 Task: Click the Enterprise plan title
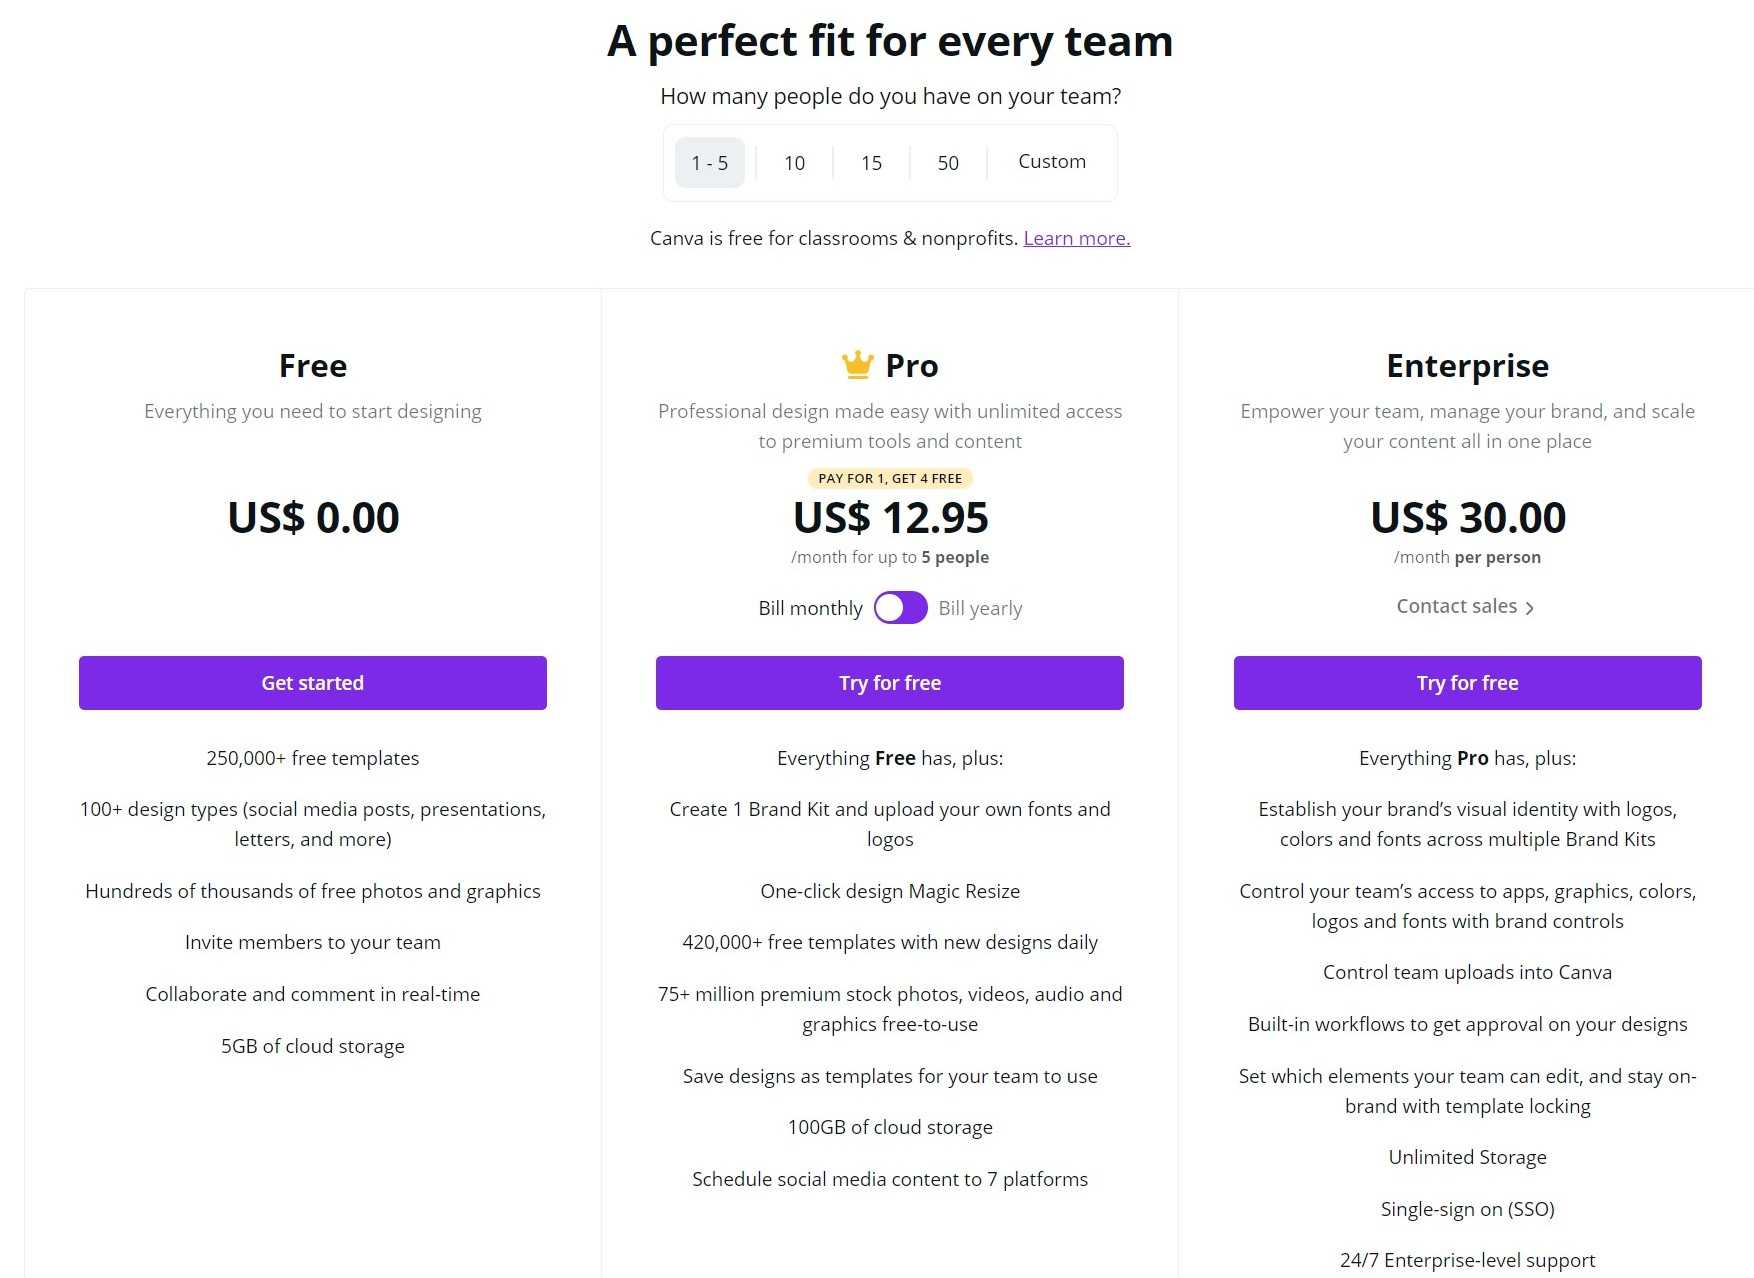[x=1467, y=366]
